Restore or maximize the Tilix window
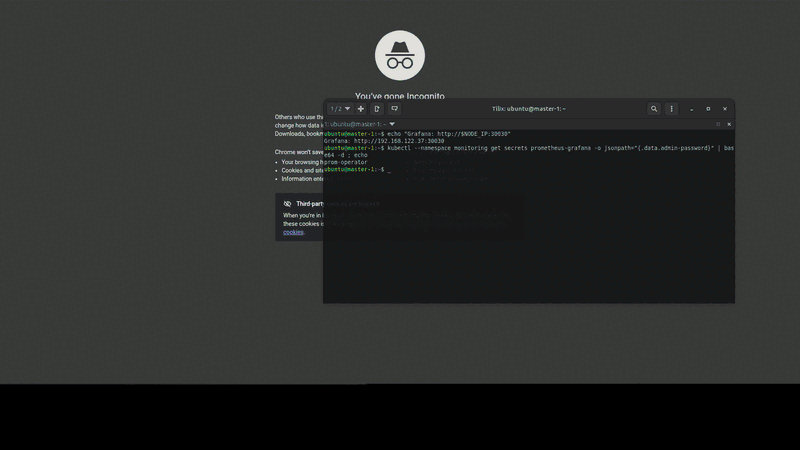This screenshot has width=800, height=450. point(708,109)
